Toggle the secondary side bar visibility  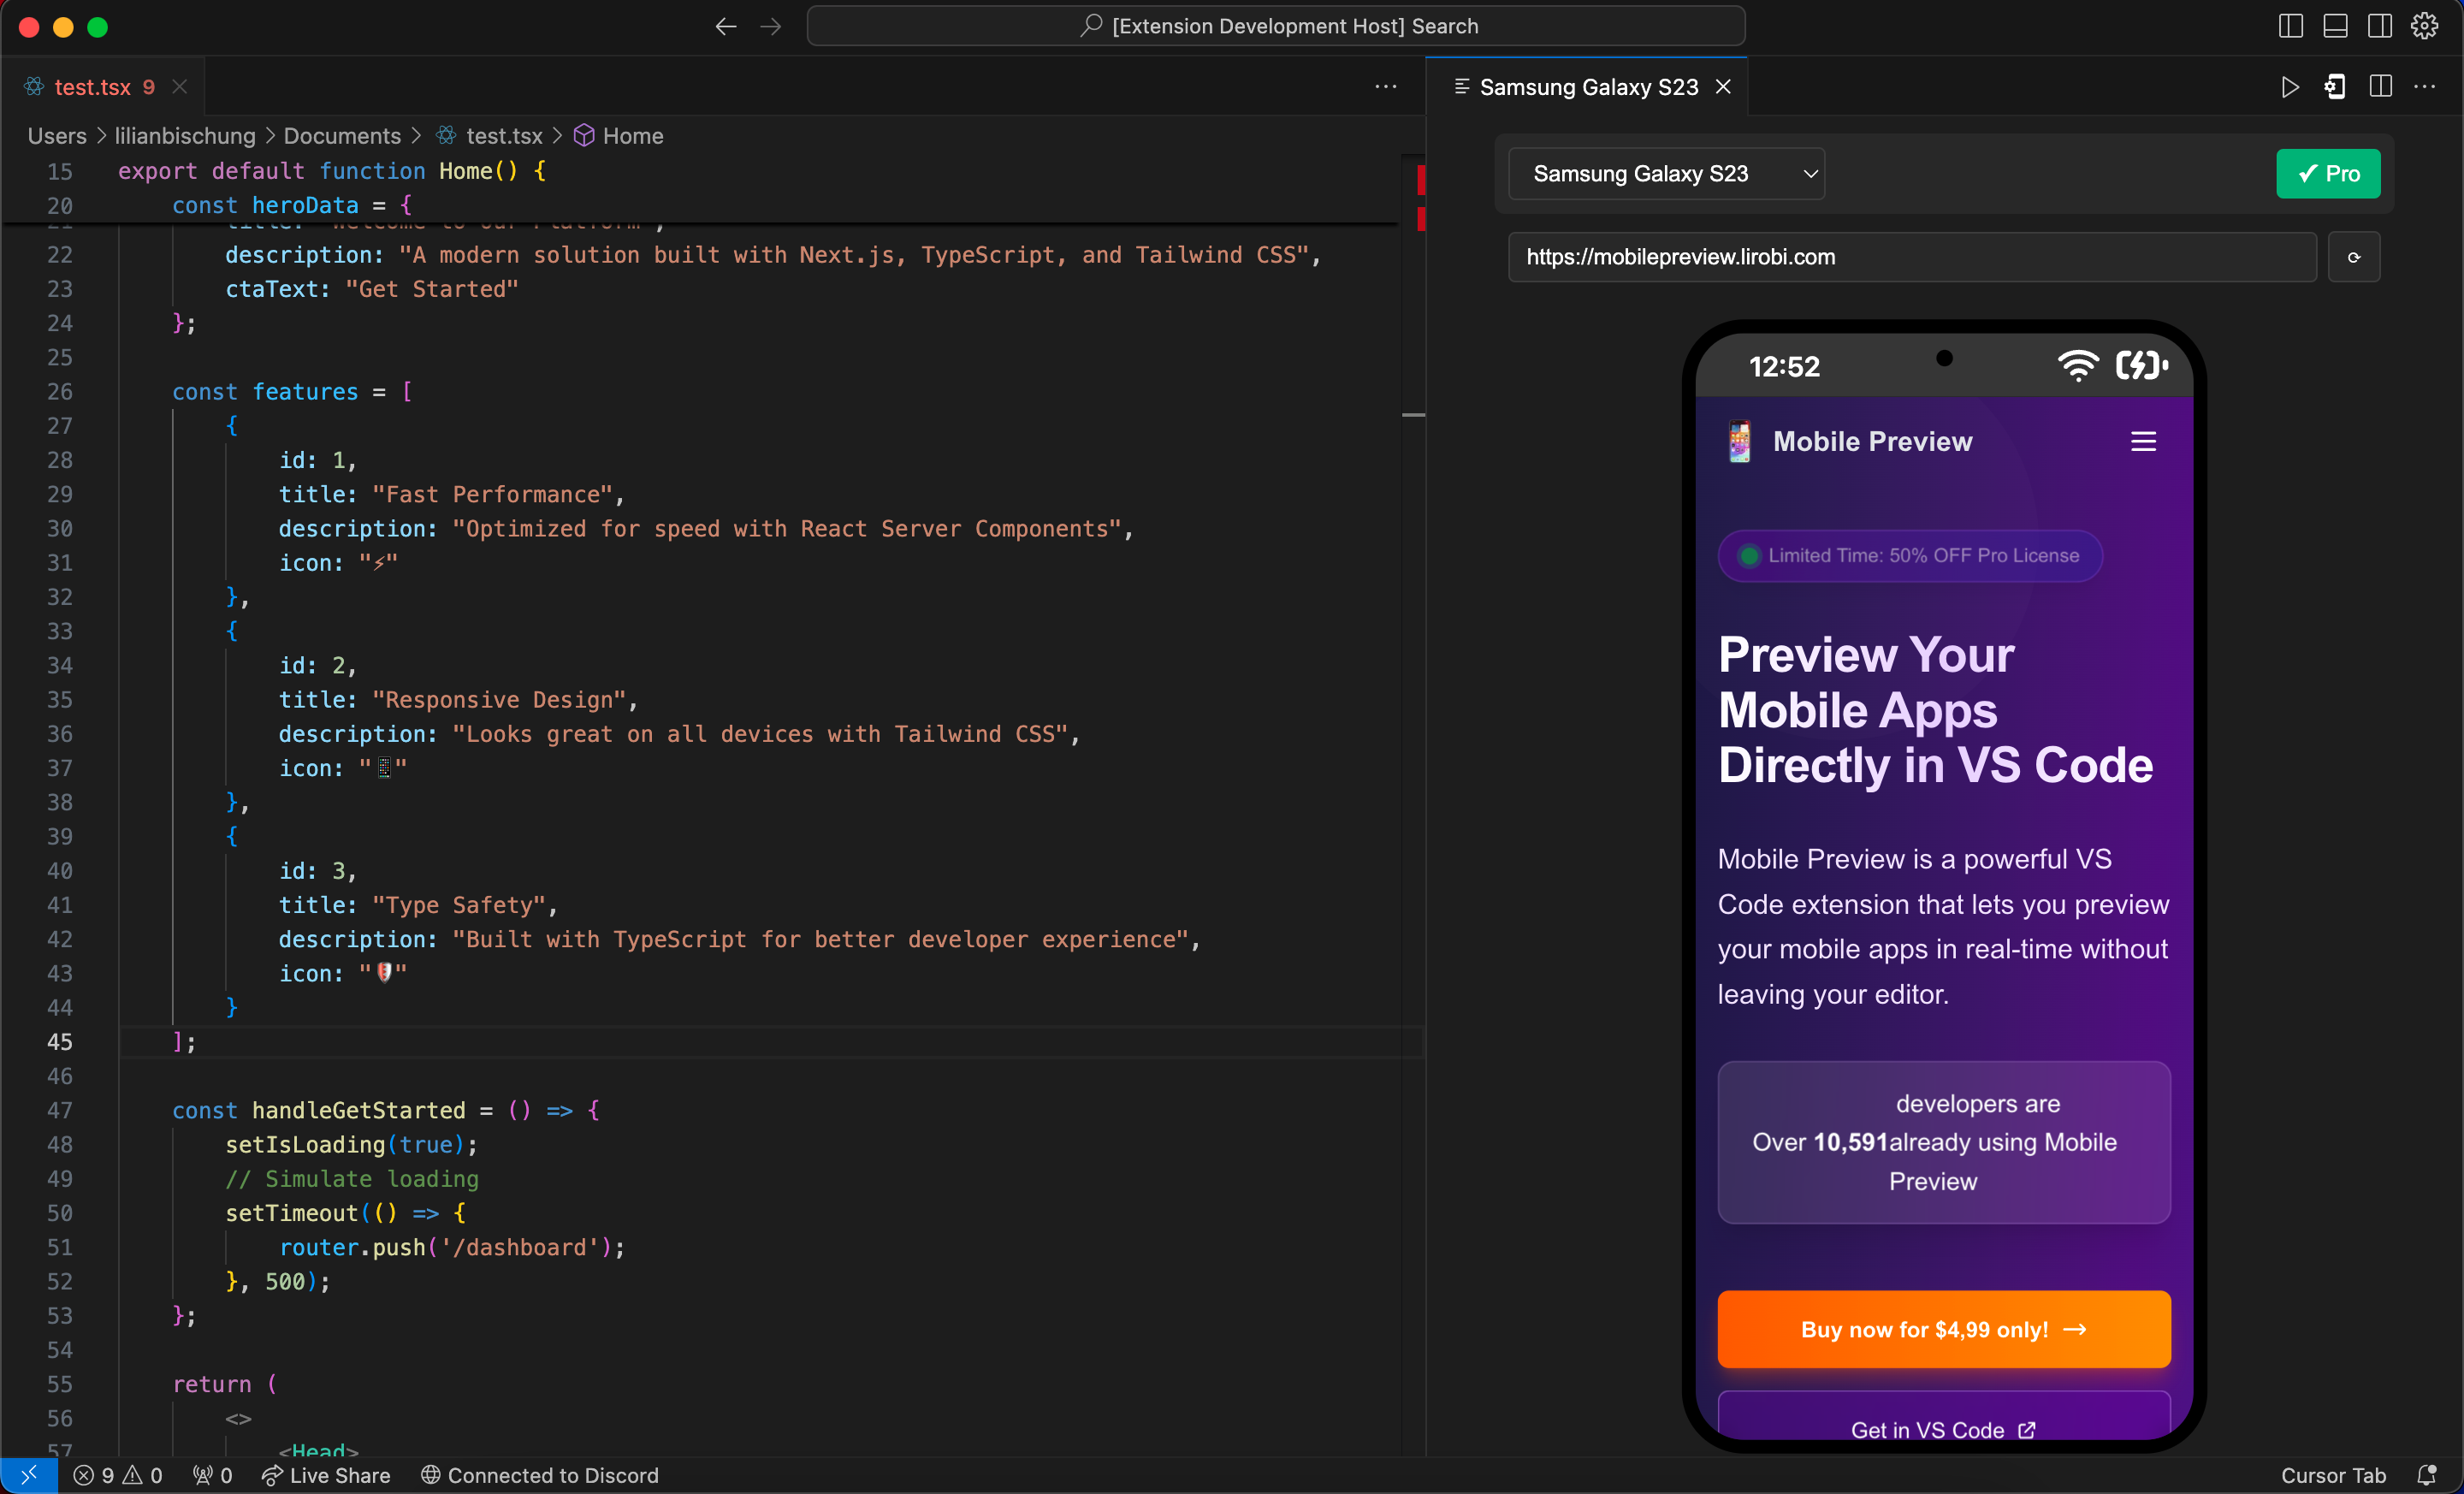2380,26
